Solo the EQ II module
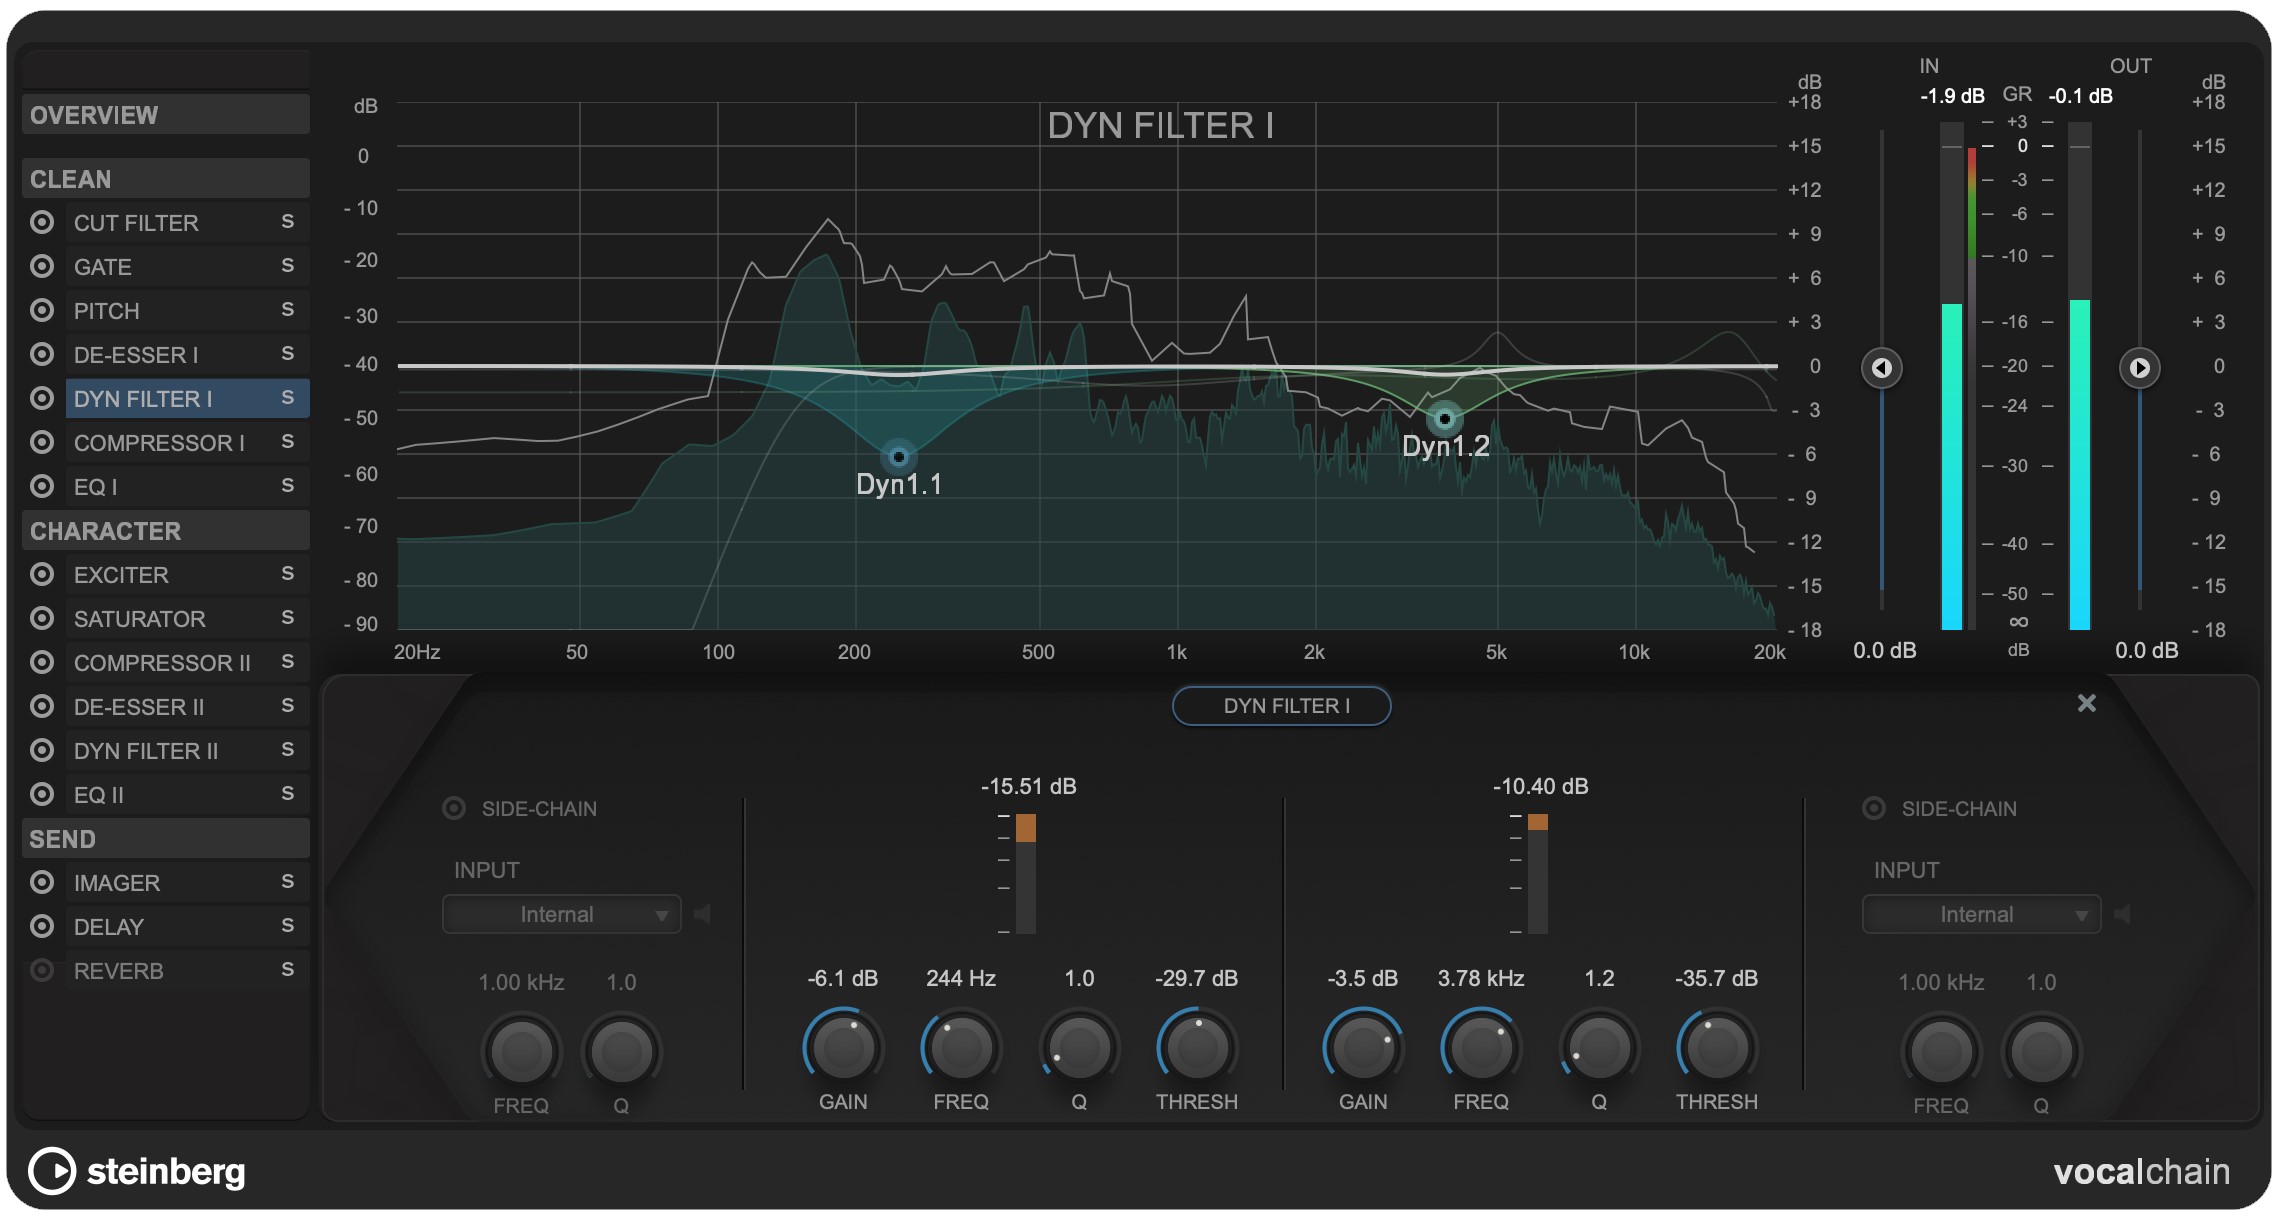Image resolution: width=2280 pixels, height=1216 pixels. coord(288,794)
